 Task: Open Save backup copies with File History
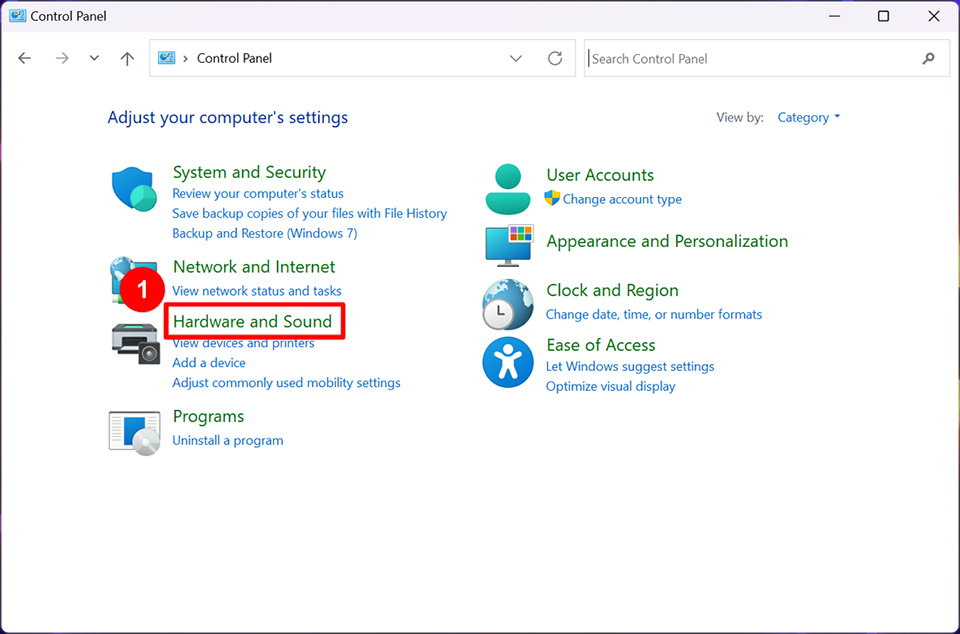[x=309, y=214]
